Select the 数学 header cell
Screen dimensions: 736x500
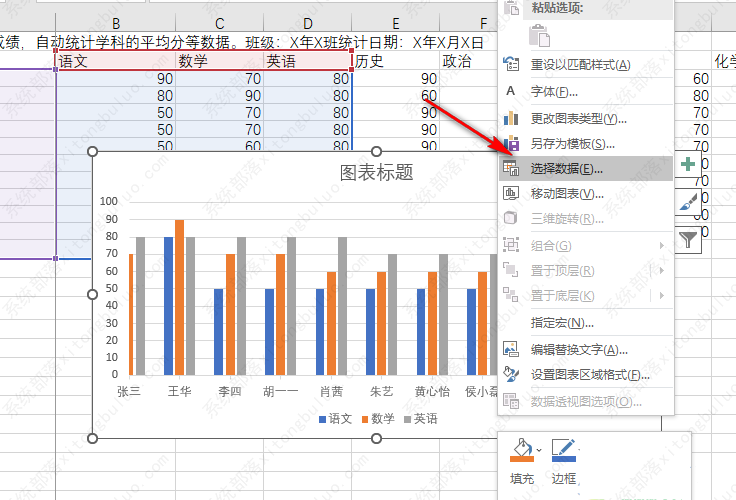(219, 61)
